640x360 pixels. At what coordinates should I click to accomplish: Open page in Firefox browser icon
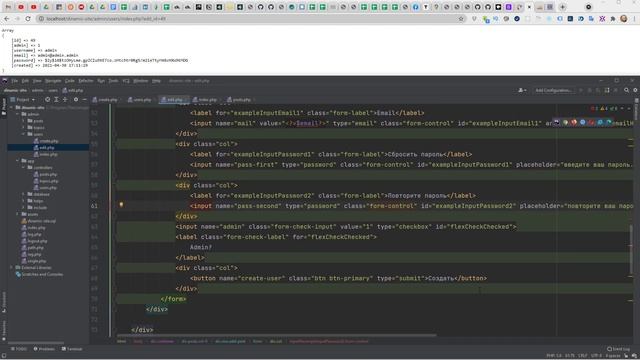tap(574, 122)
